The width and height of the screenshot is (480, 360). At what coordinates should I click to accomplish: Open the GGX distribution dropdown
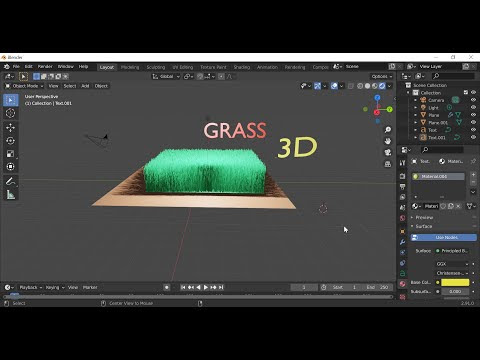pos(452,264)
